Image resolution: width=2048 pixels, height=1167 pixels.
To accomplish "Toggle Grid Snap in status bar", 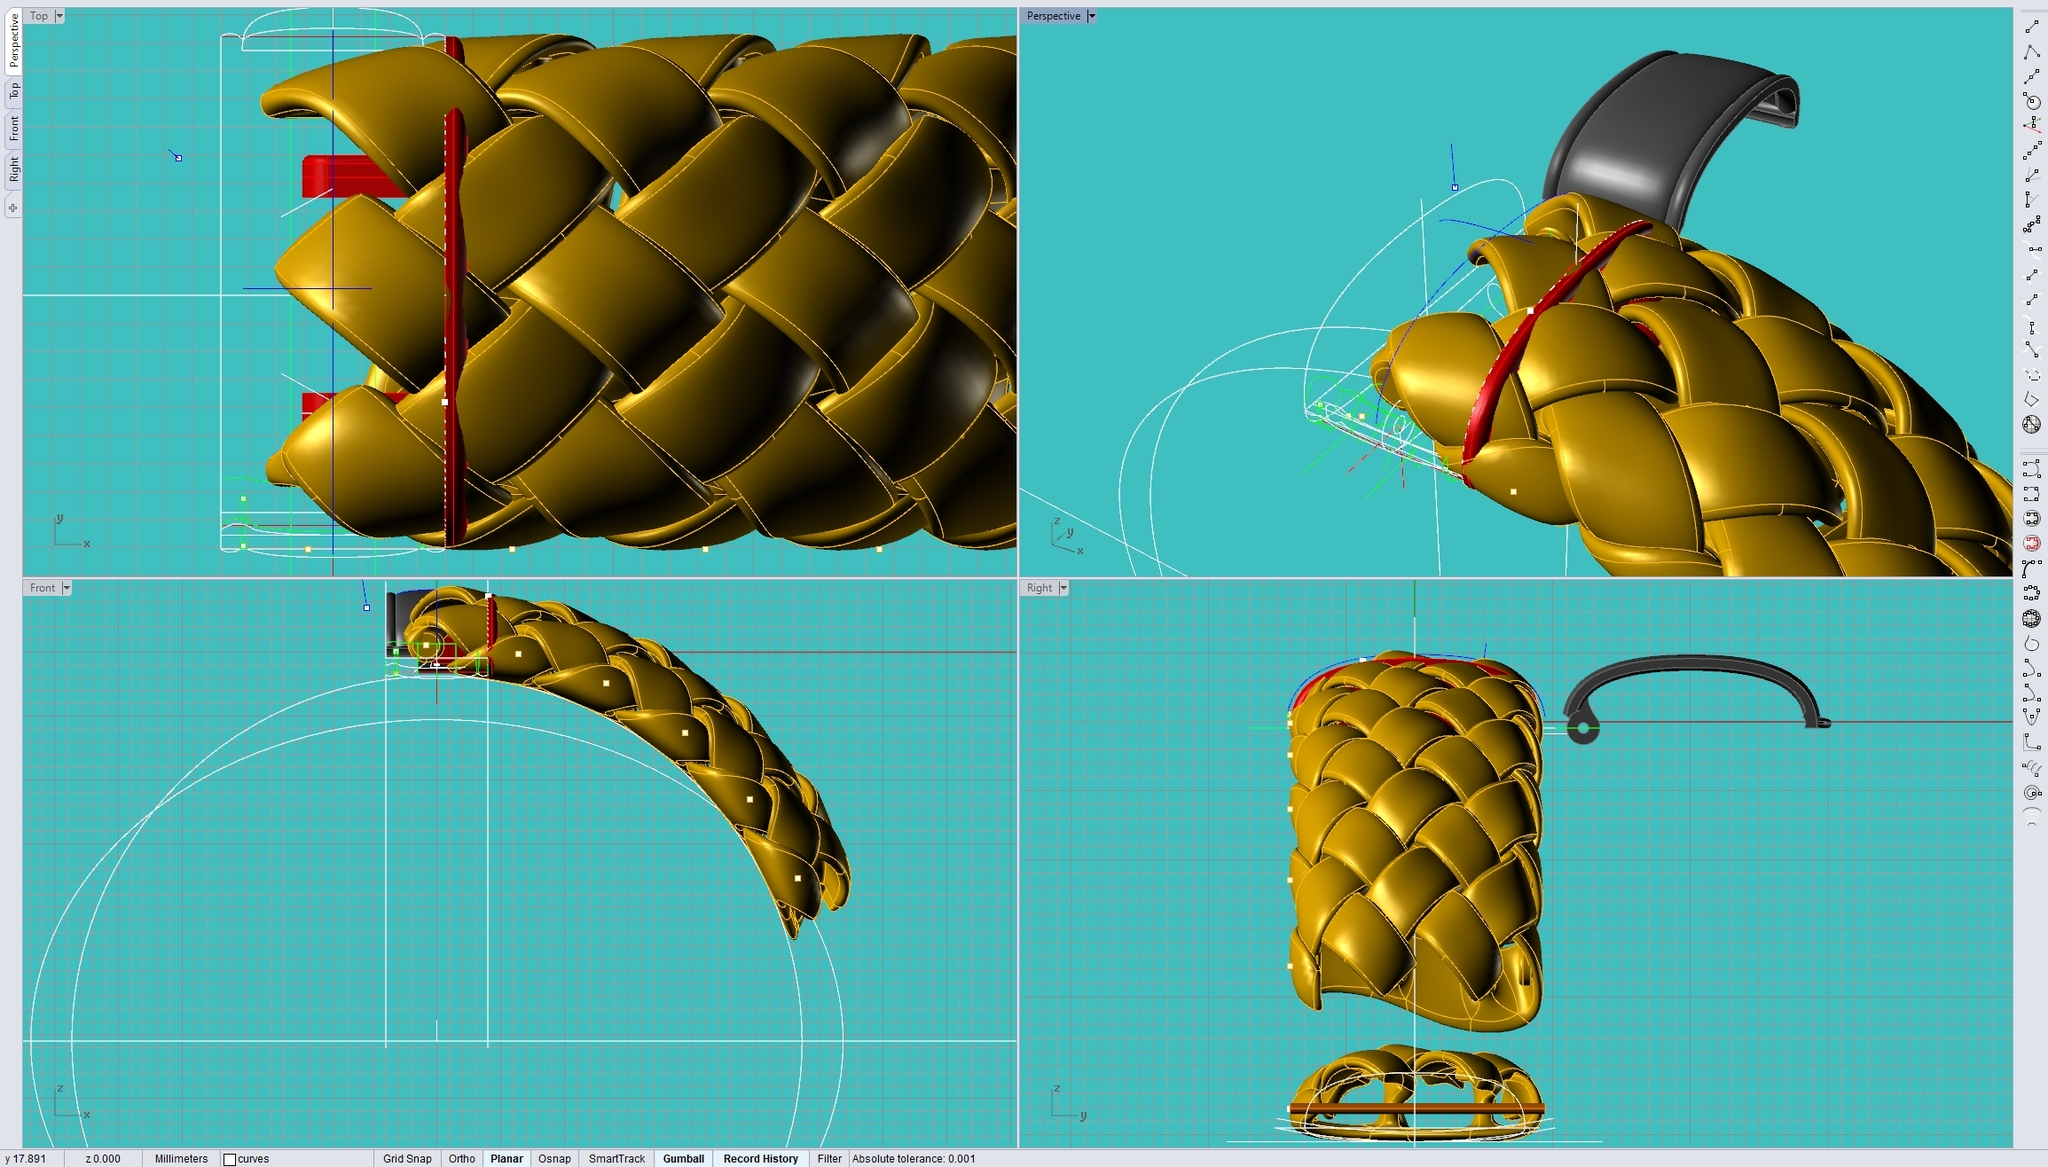I will click(x=407, y=1158).
